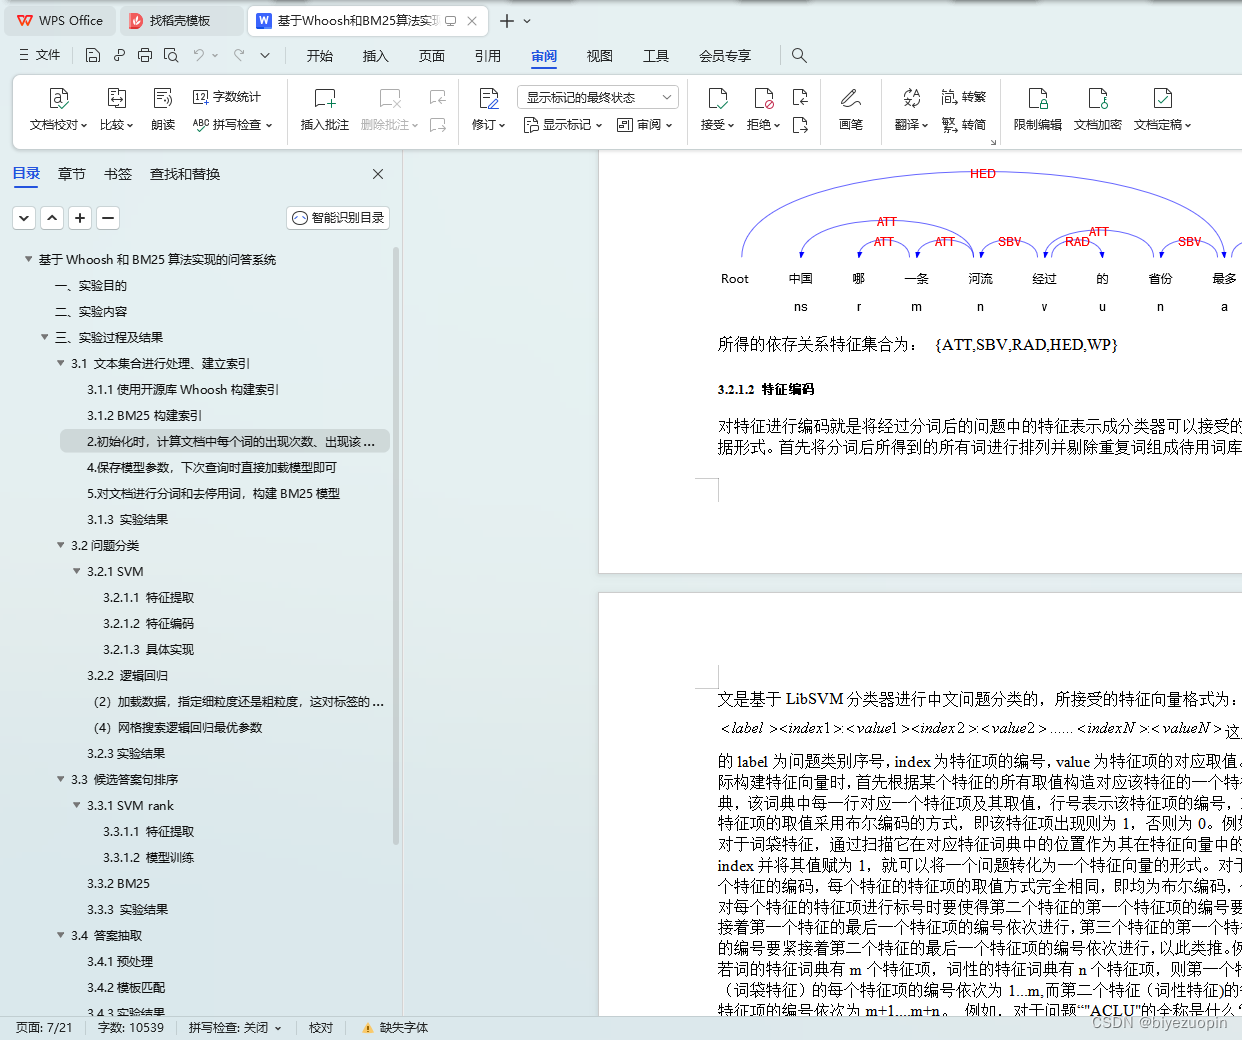Click the 限制编辑 restrict editing icon

pyautogui.click(x=1037, y=108)
